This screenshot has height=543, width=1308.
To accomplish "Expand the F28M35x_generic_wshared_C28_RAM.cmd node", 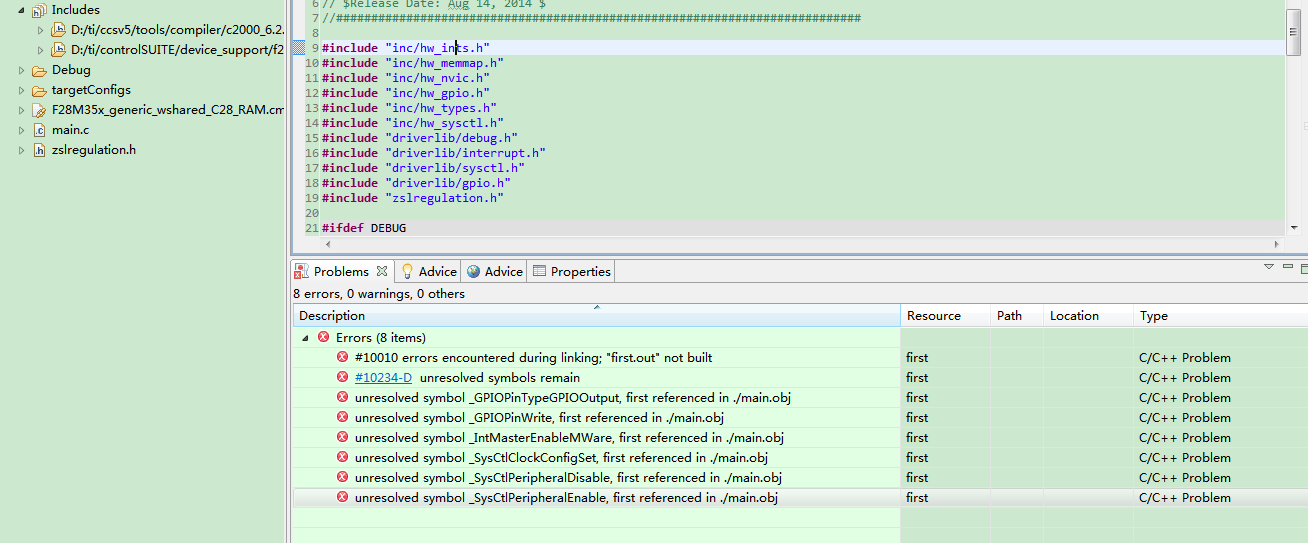I will click(x=22, y=110).
